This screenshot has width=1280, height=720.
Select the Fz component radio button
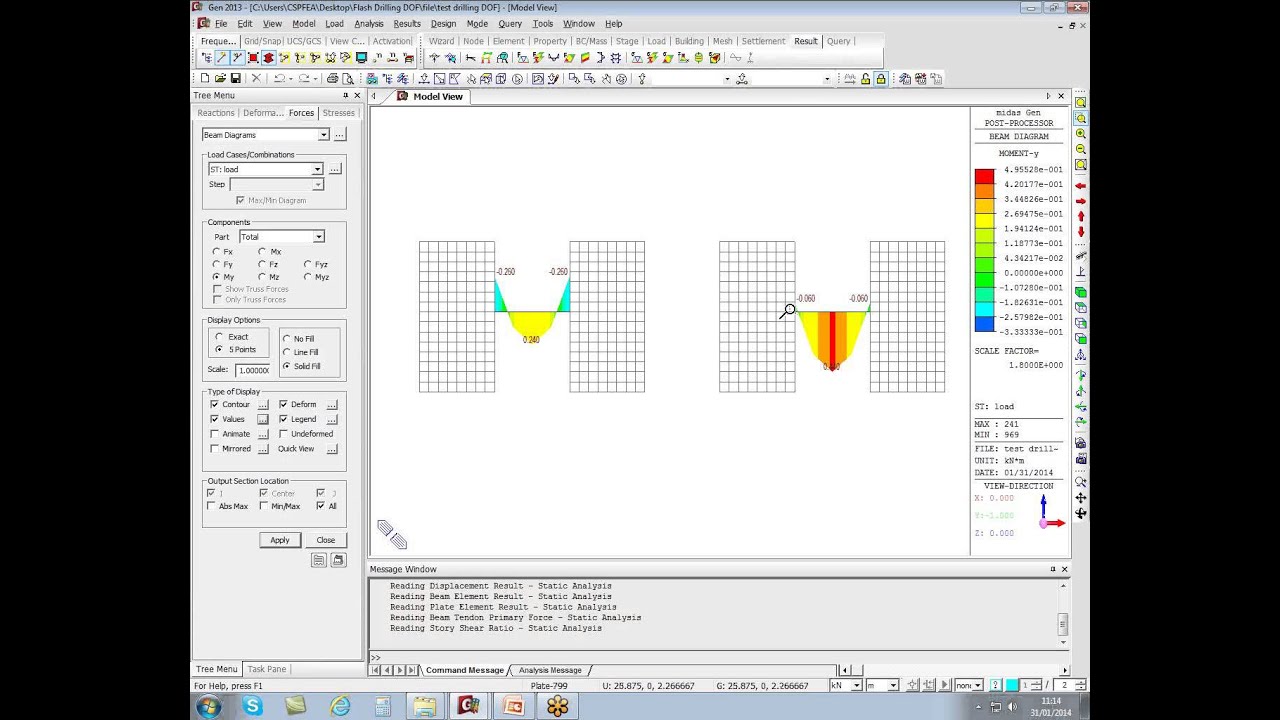tap(262, 264)
